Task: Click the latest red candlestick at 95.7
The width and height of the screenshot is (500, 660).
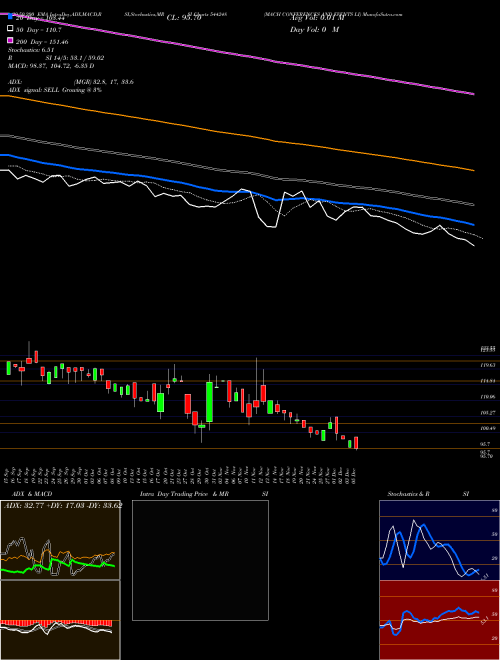Action: point(356,443)
